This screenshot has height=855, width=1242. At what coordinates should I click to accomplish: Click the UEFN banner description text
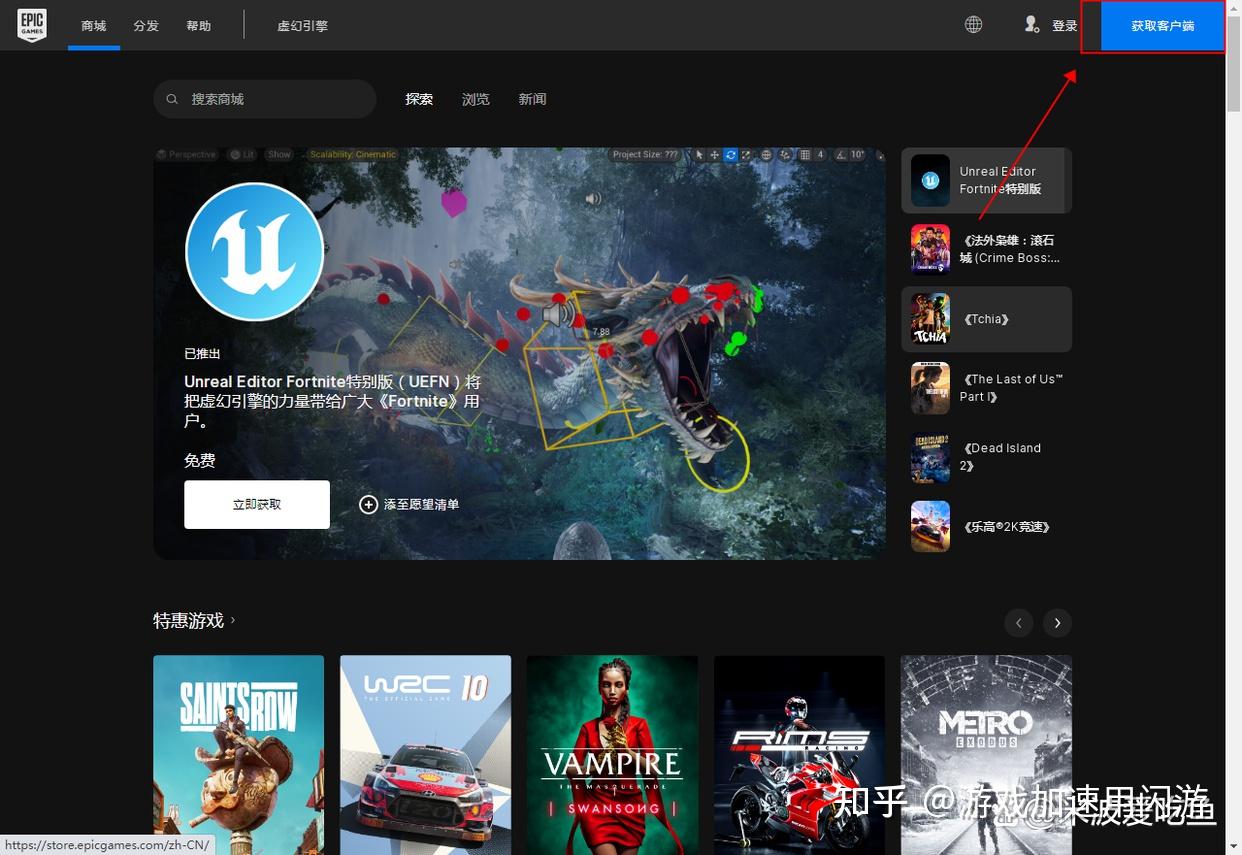tap(333, 401)
